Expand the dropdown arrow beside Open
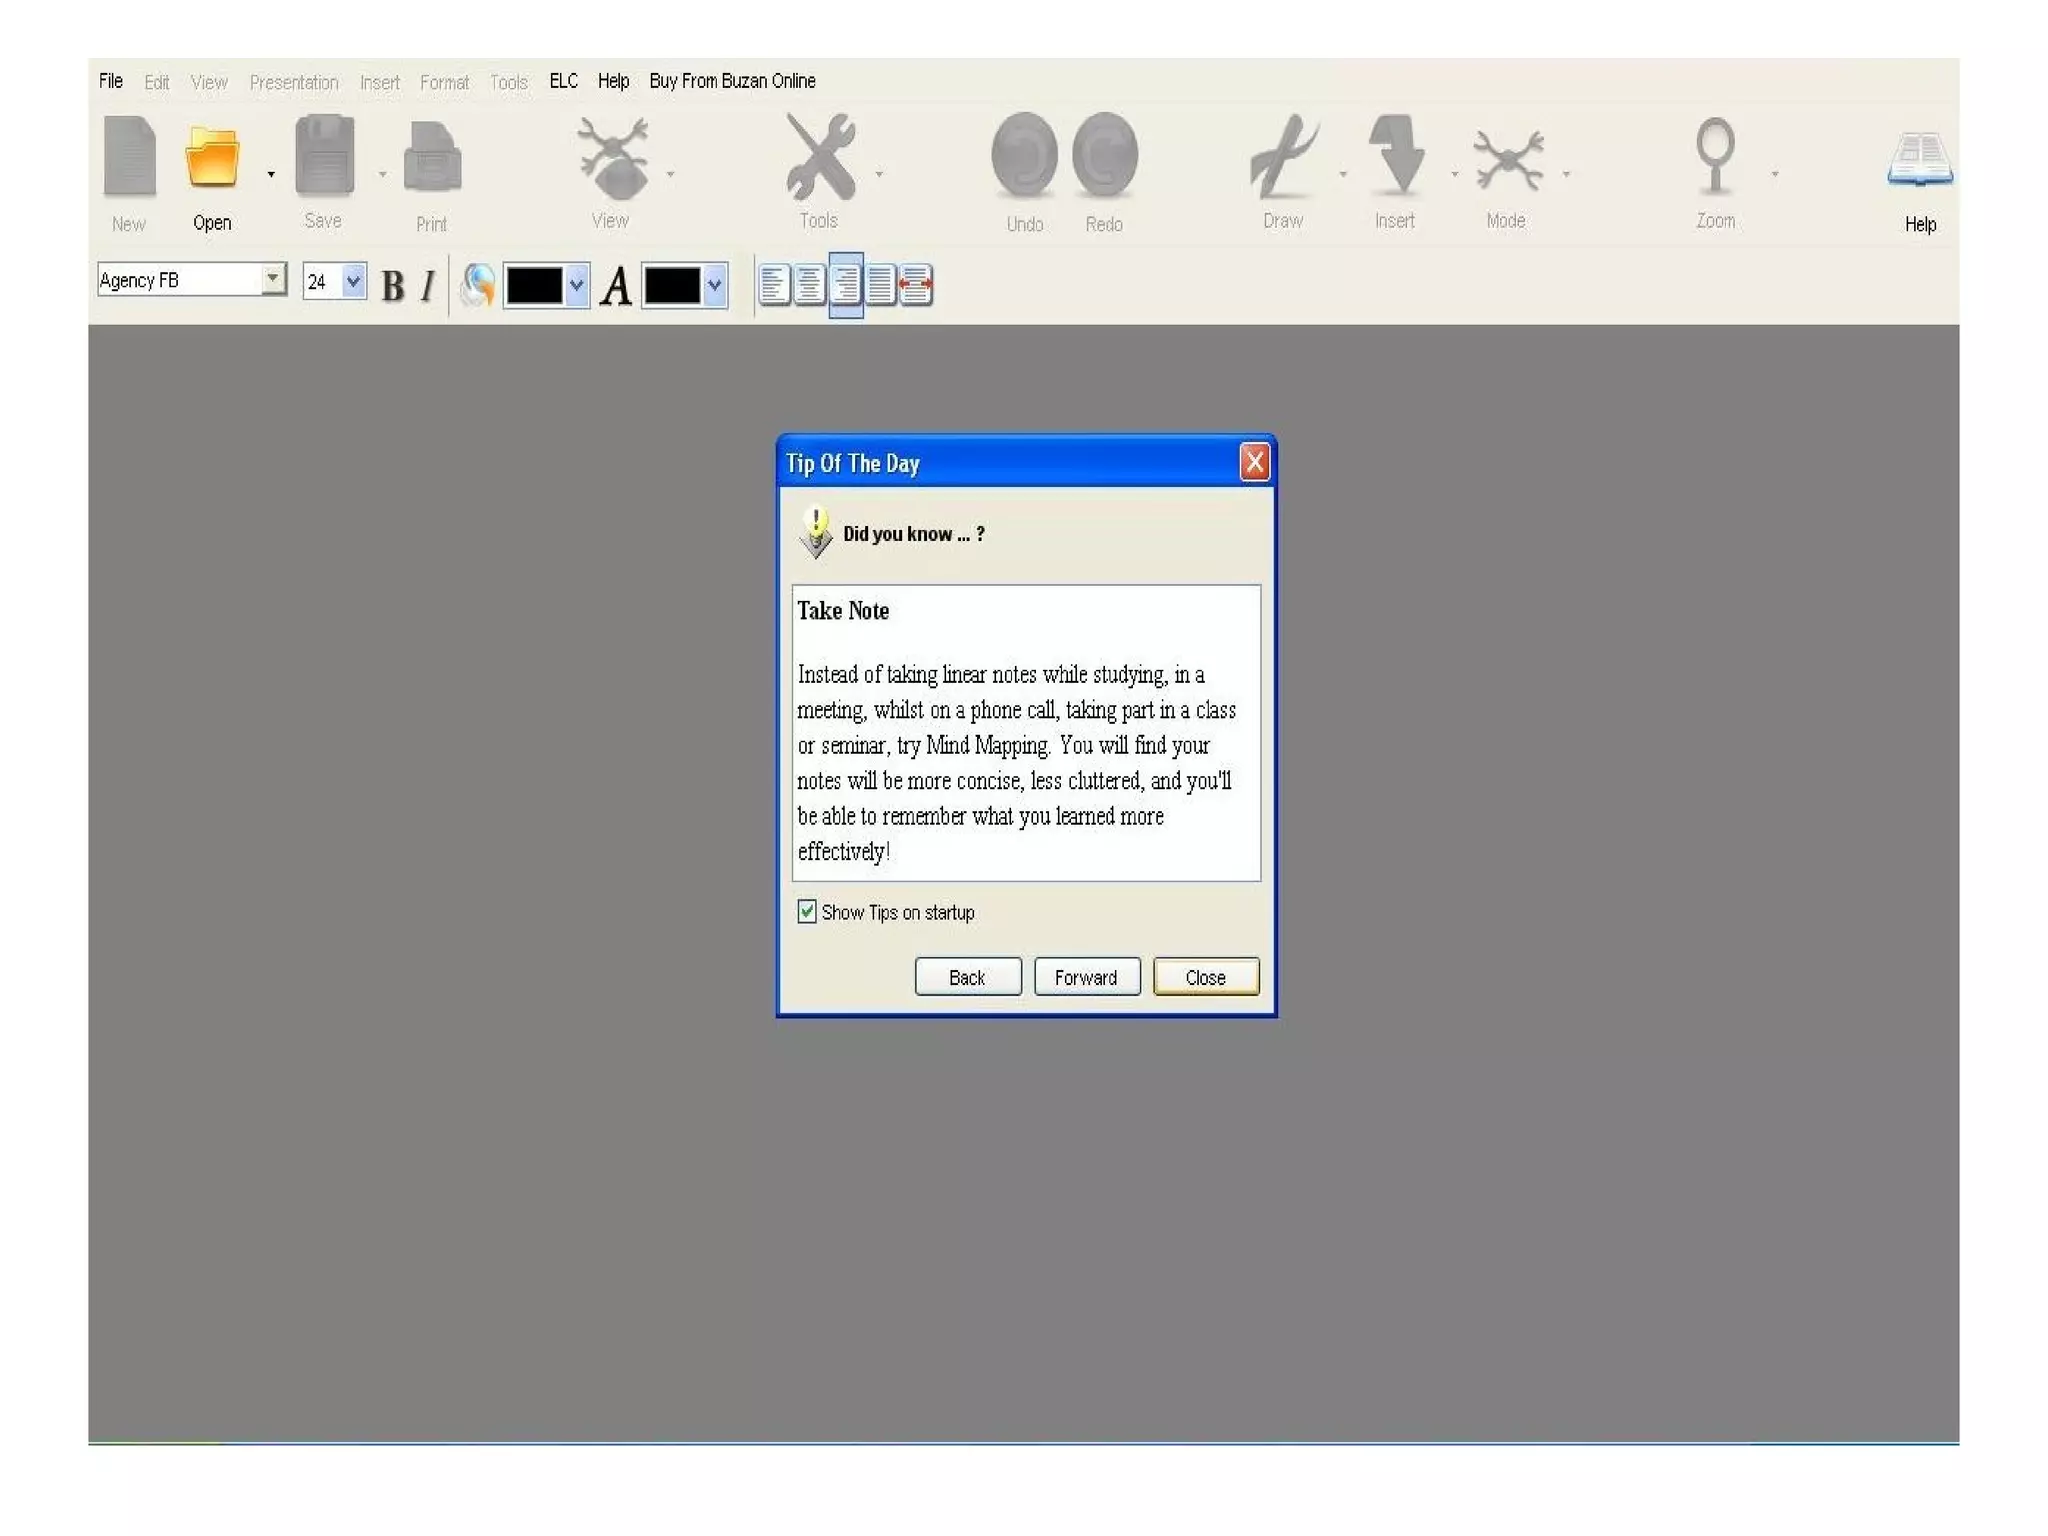Screen dimensions: 2048x1536 (x=271, y=175)
